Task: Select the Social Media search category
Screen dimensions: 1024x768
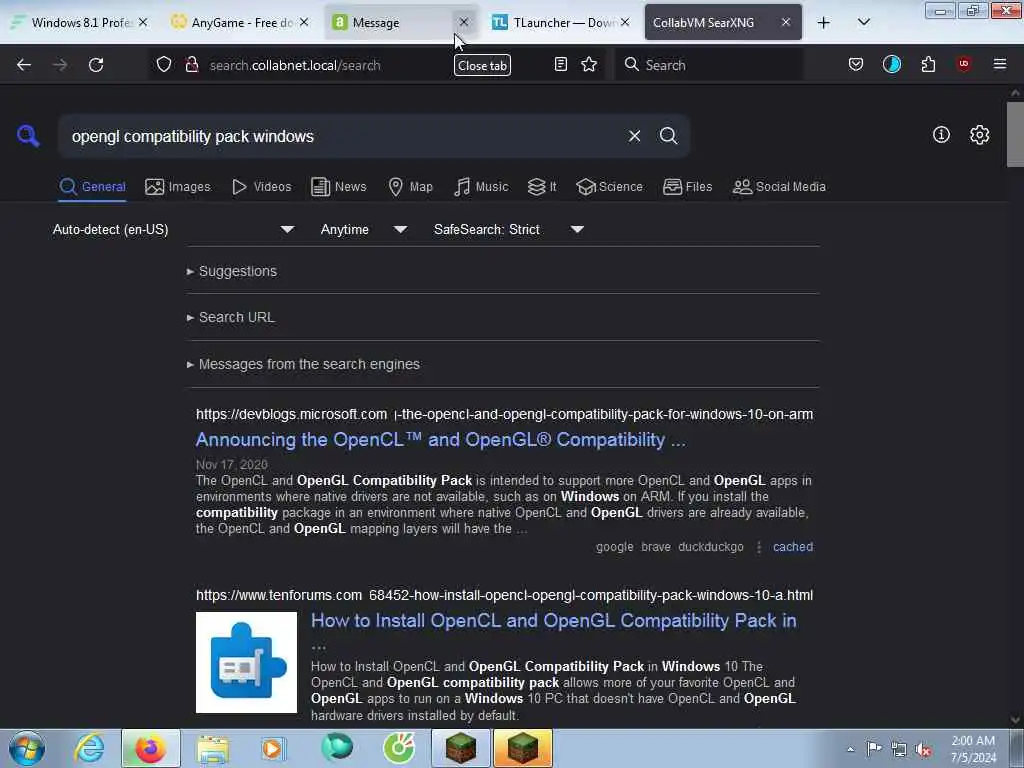Action: click(778, 187)
